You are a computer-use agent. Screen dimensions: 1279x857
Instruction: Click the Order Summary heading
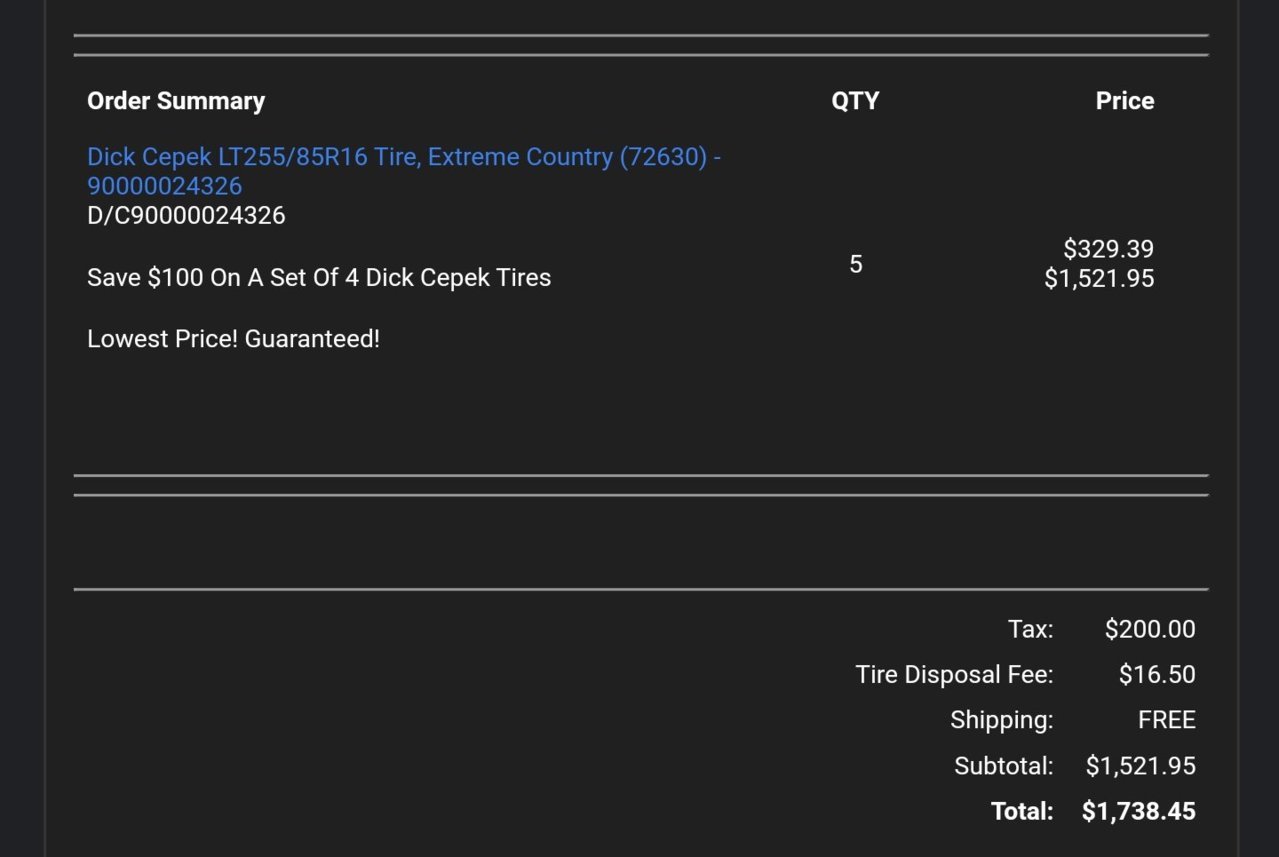(x=176, y=101)
